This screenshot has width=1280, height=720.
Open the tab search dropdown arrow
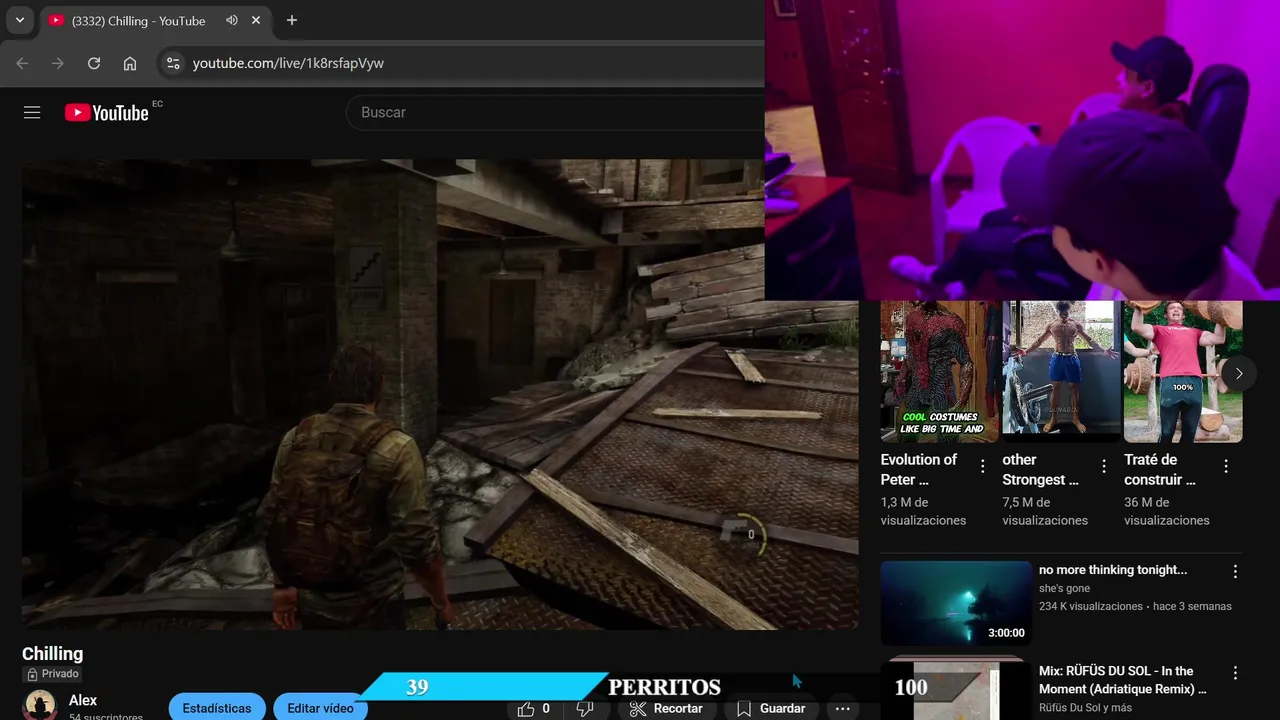[x=19, y=20]
